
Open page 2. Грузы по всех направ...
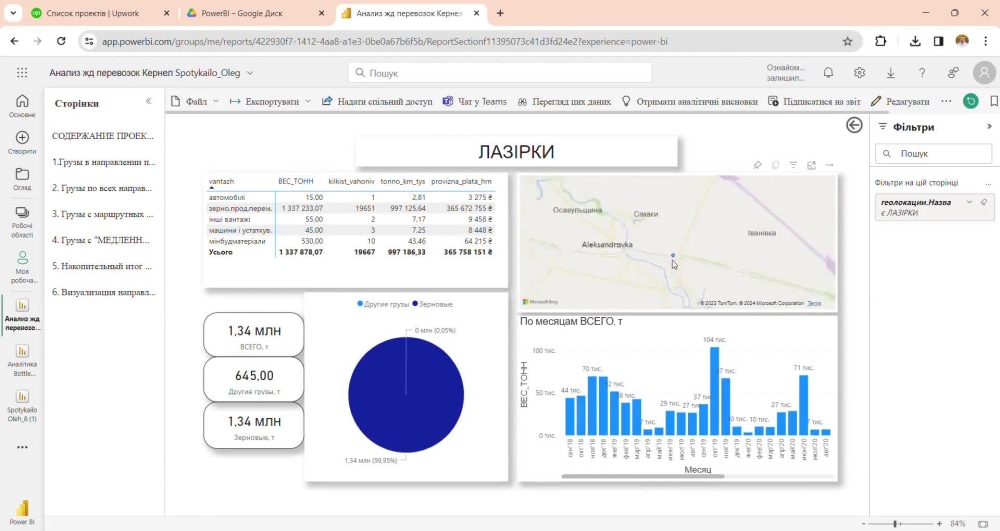click(x=102, y=188)
